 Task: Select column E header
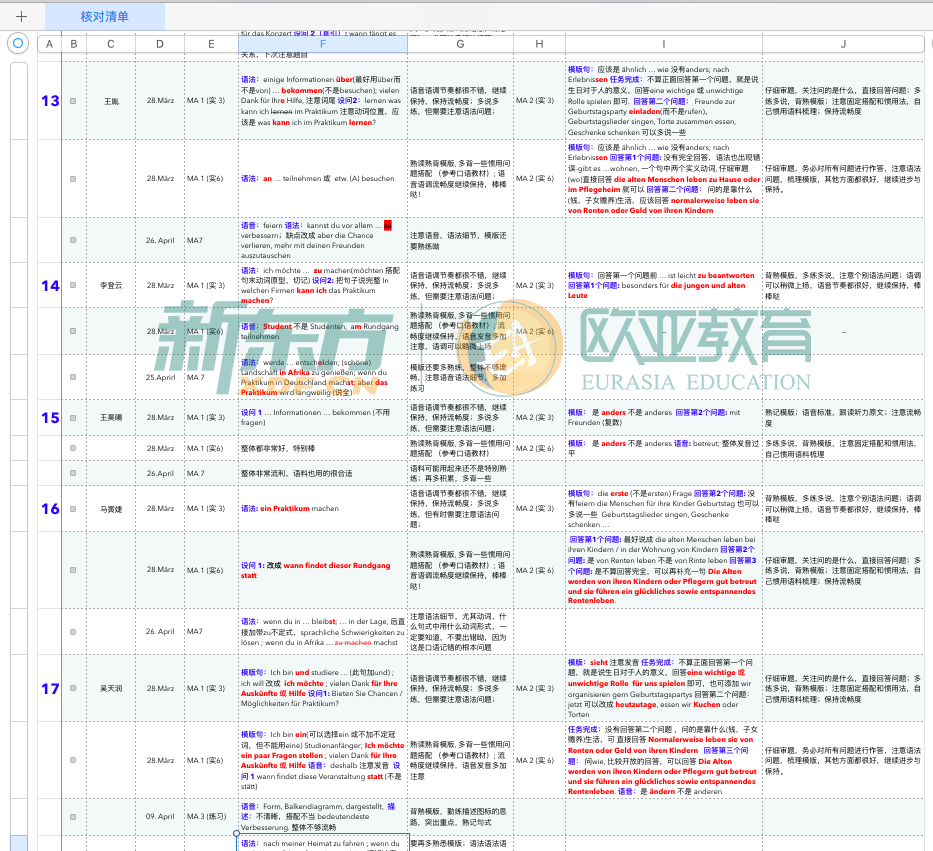tap(211, 44)
